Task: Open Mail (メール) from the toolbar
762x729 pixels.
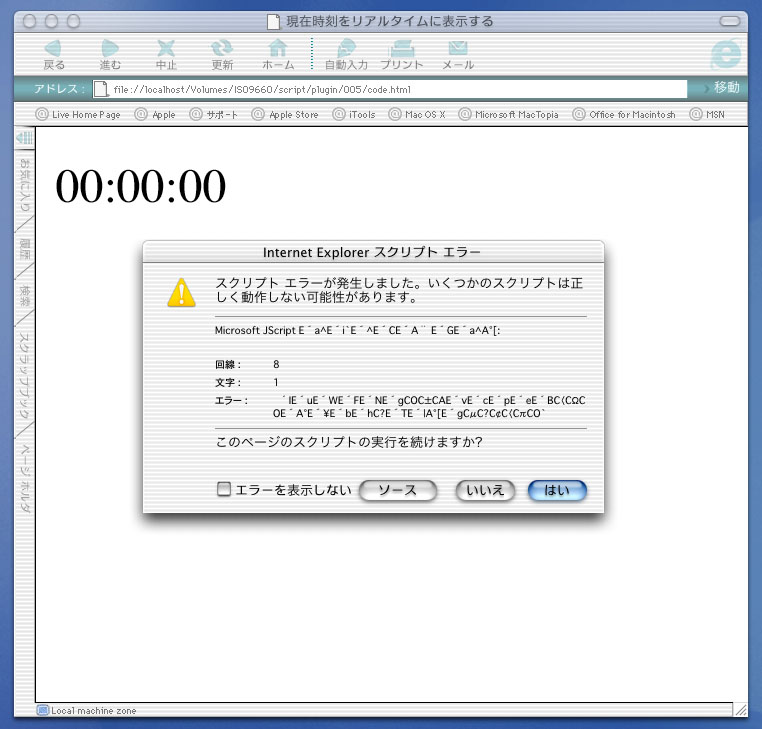Action: [x=458, y=48]
